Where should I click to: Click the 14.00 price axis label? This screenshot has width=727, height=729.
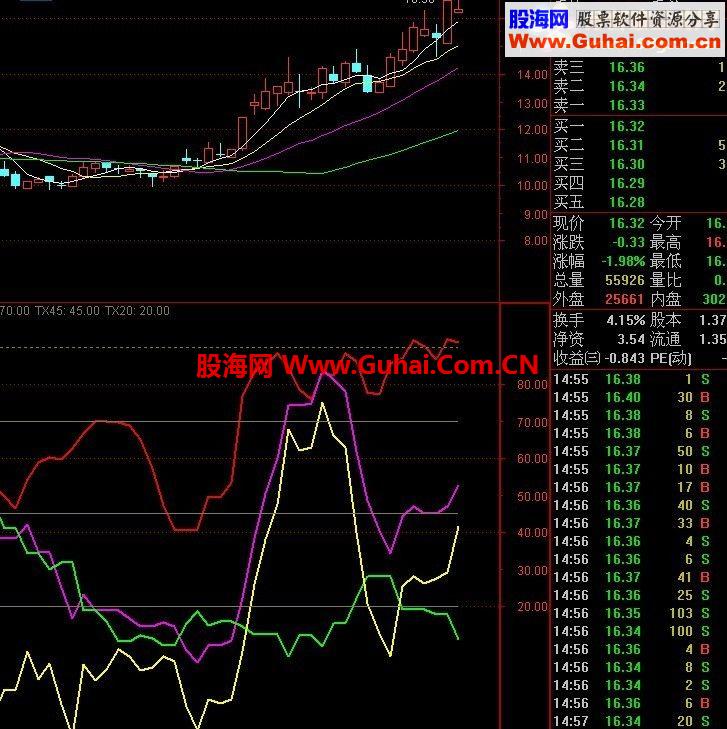point(532,74)
